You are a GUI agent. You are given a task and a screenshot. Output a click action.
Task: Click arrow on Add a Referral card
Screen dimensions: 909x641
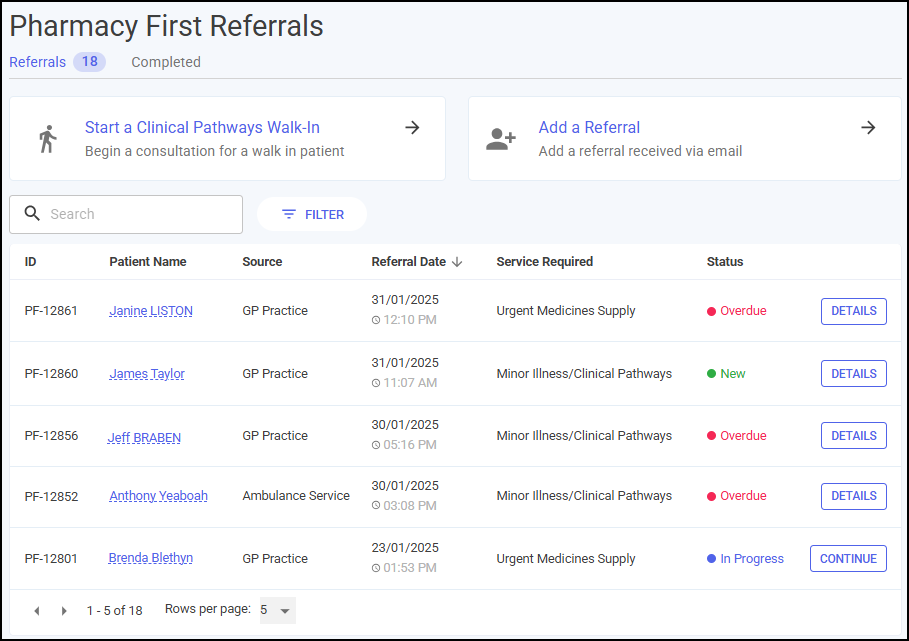(x=868, y=128)
